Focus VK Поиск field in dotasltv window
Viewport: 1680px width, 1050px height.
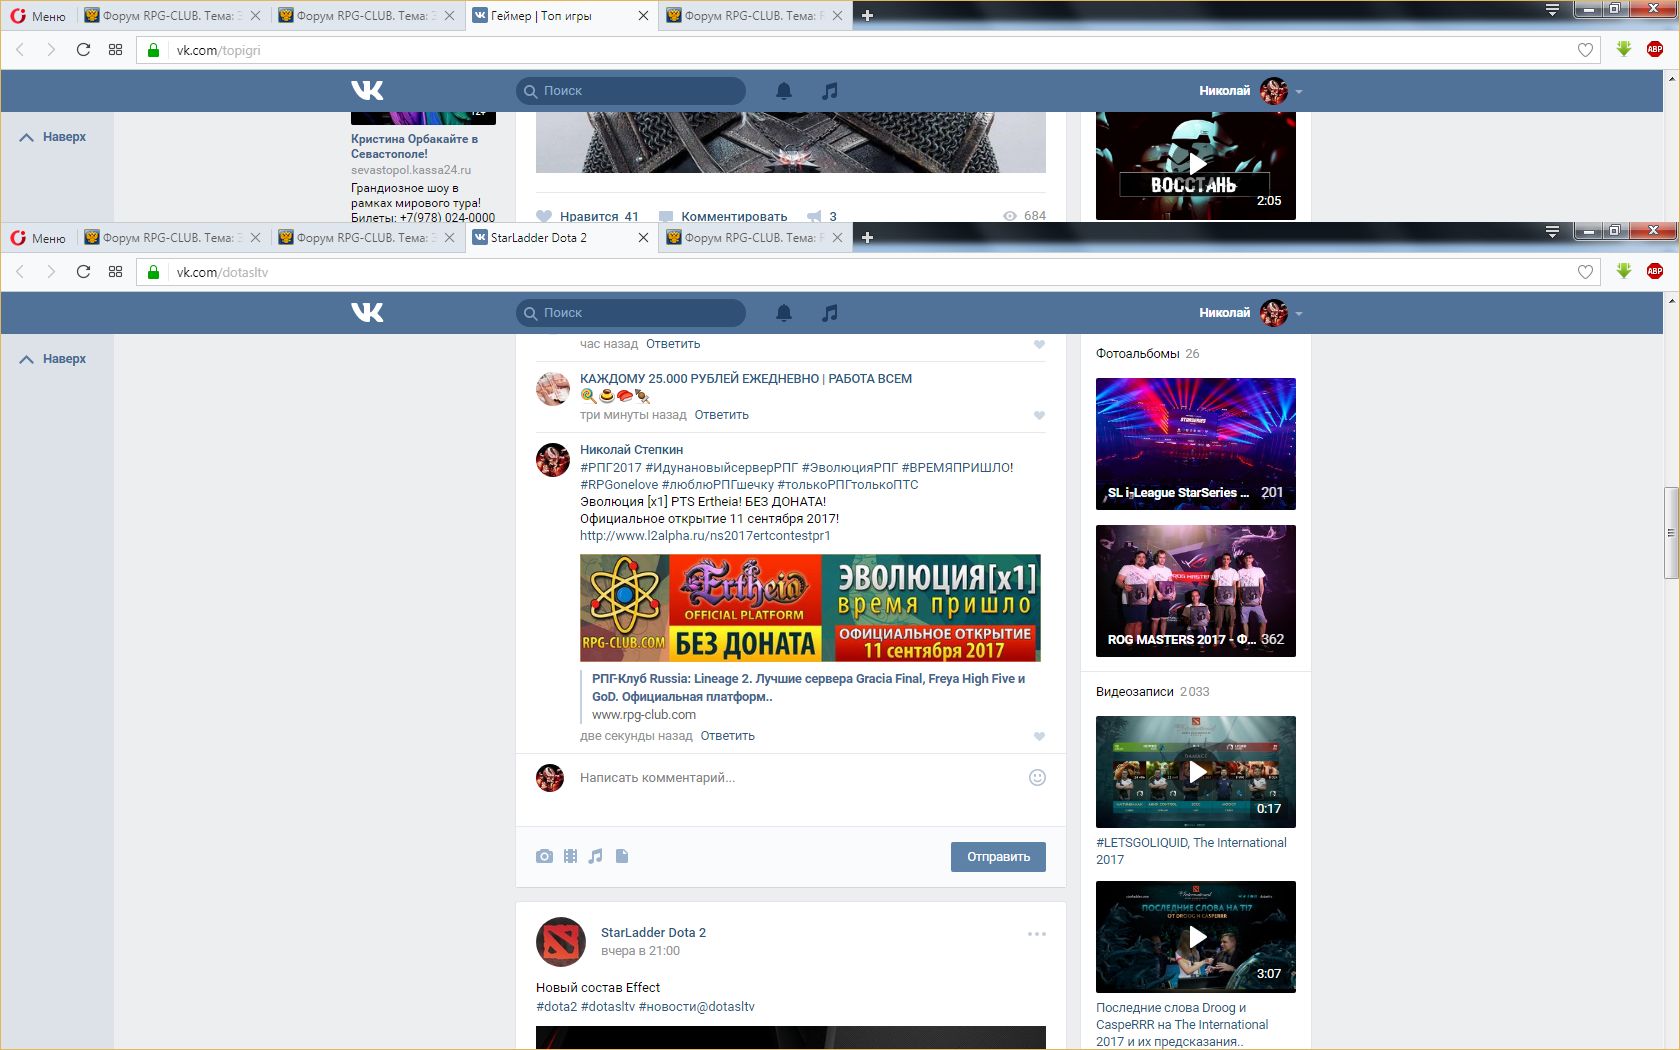[x=631, y=313]
